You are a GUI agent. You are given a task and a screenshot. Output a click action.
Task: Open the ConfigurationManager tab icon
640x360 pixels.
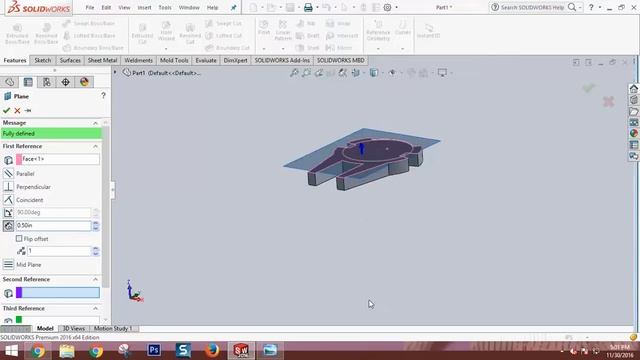coord(47,82)
